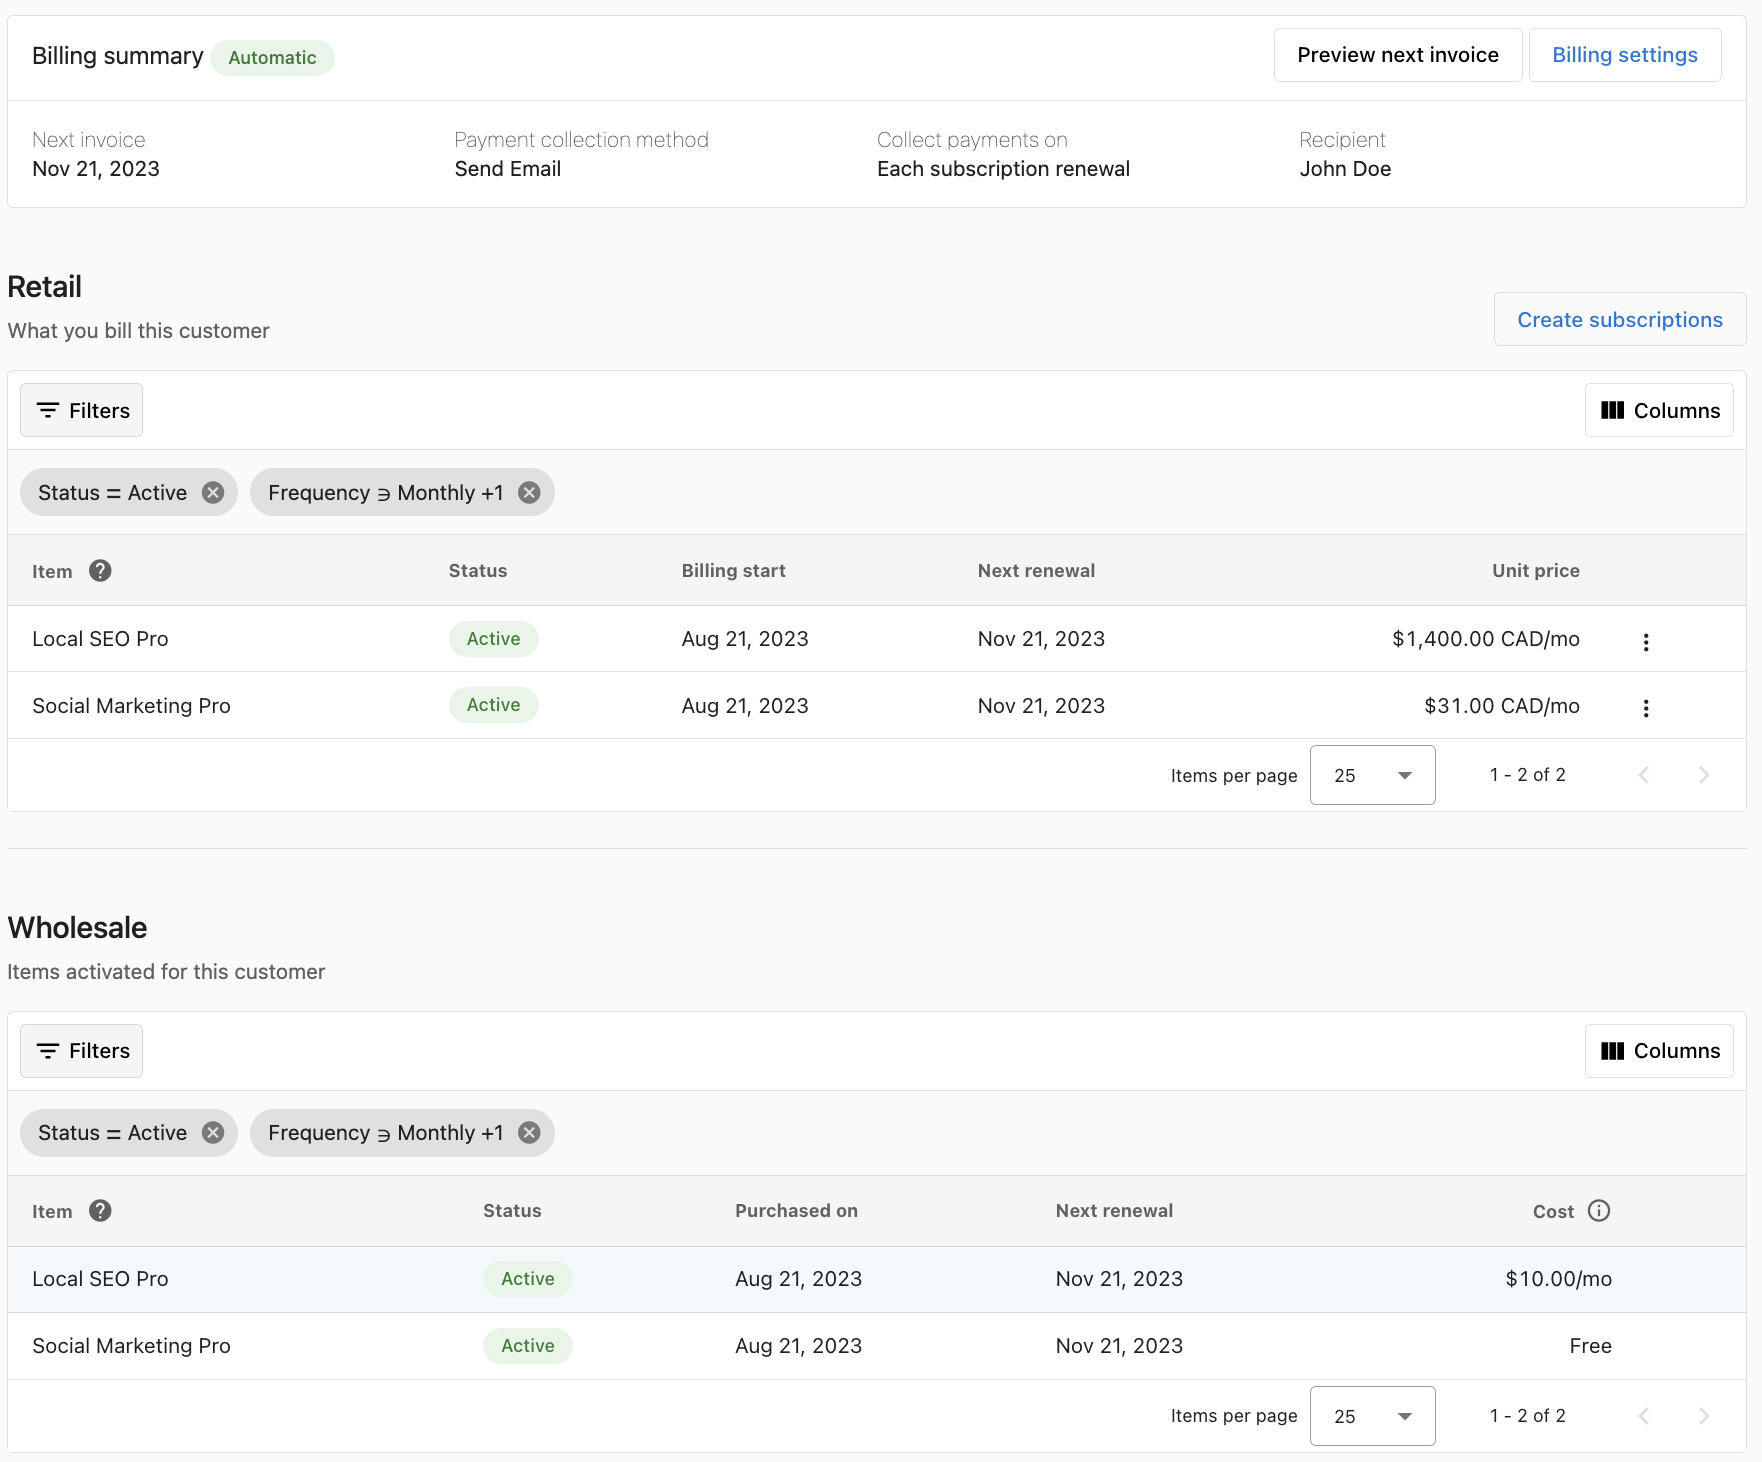
Task: Click Wholesale 1 - 2 of 2 page range
Action: [x=1527, y=1416]
